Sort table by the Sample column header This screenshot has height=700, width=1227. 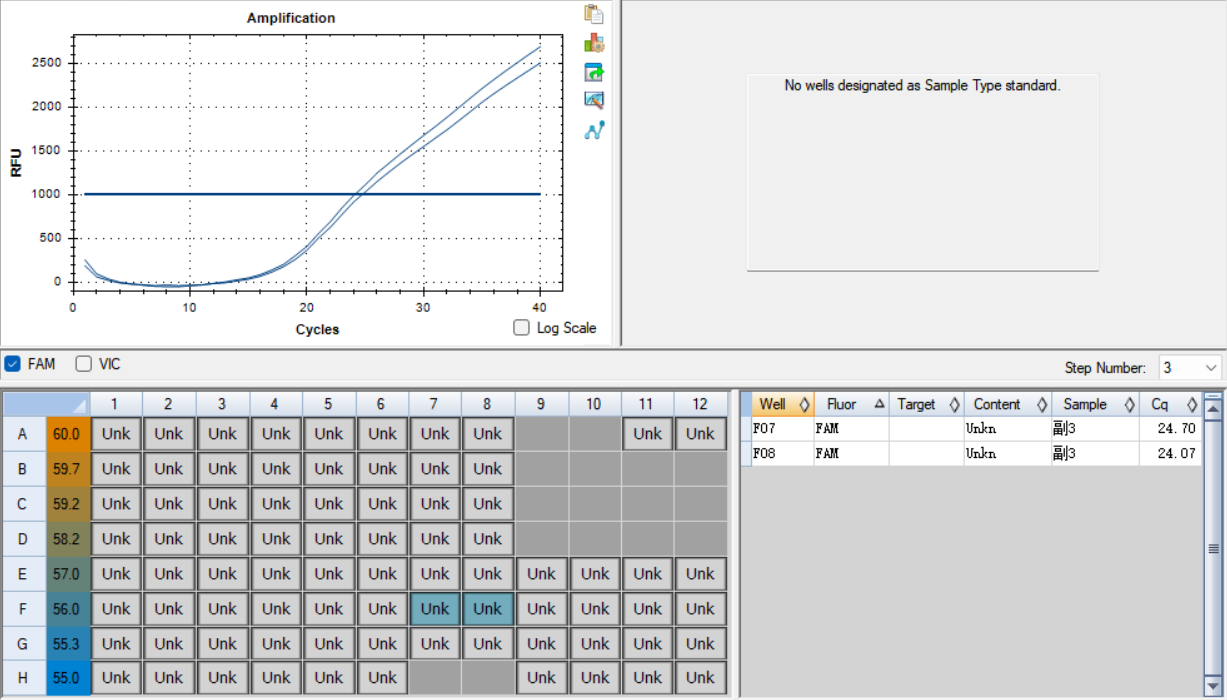(1095, 404)
